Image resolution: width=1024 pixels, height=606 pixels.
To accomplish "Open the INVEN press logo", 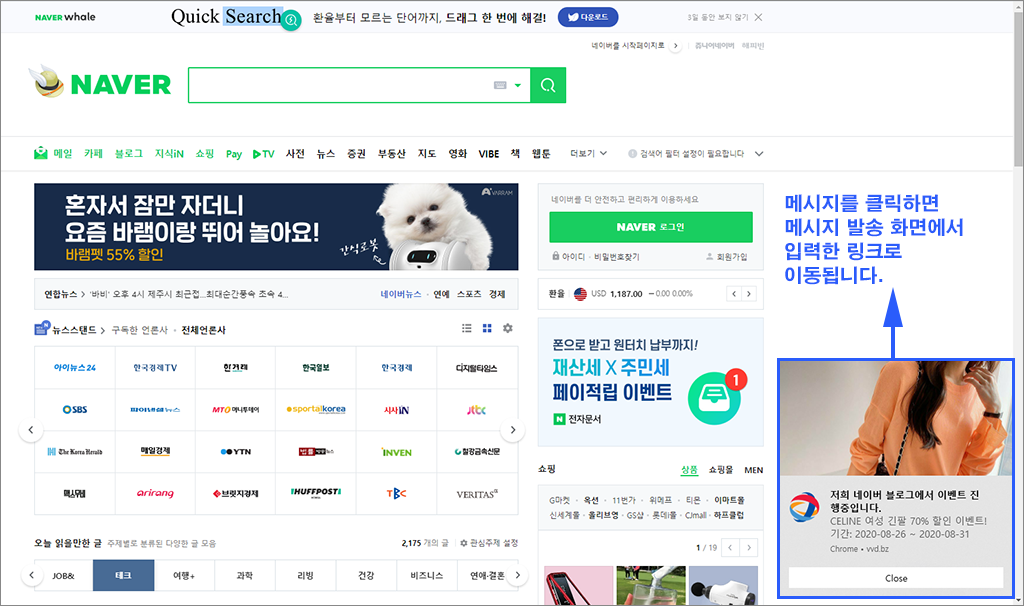I will pyautogui.click(x=396, y=451).
